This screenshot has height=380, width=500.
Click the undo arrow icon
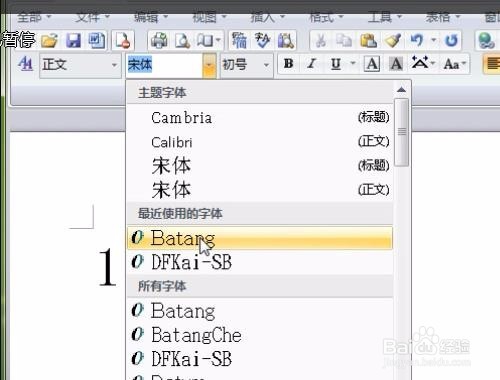point(417,41)
